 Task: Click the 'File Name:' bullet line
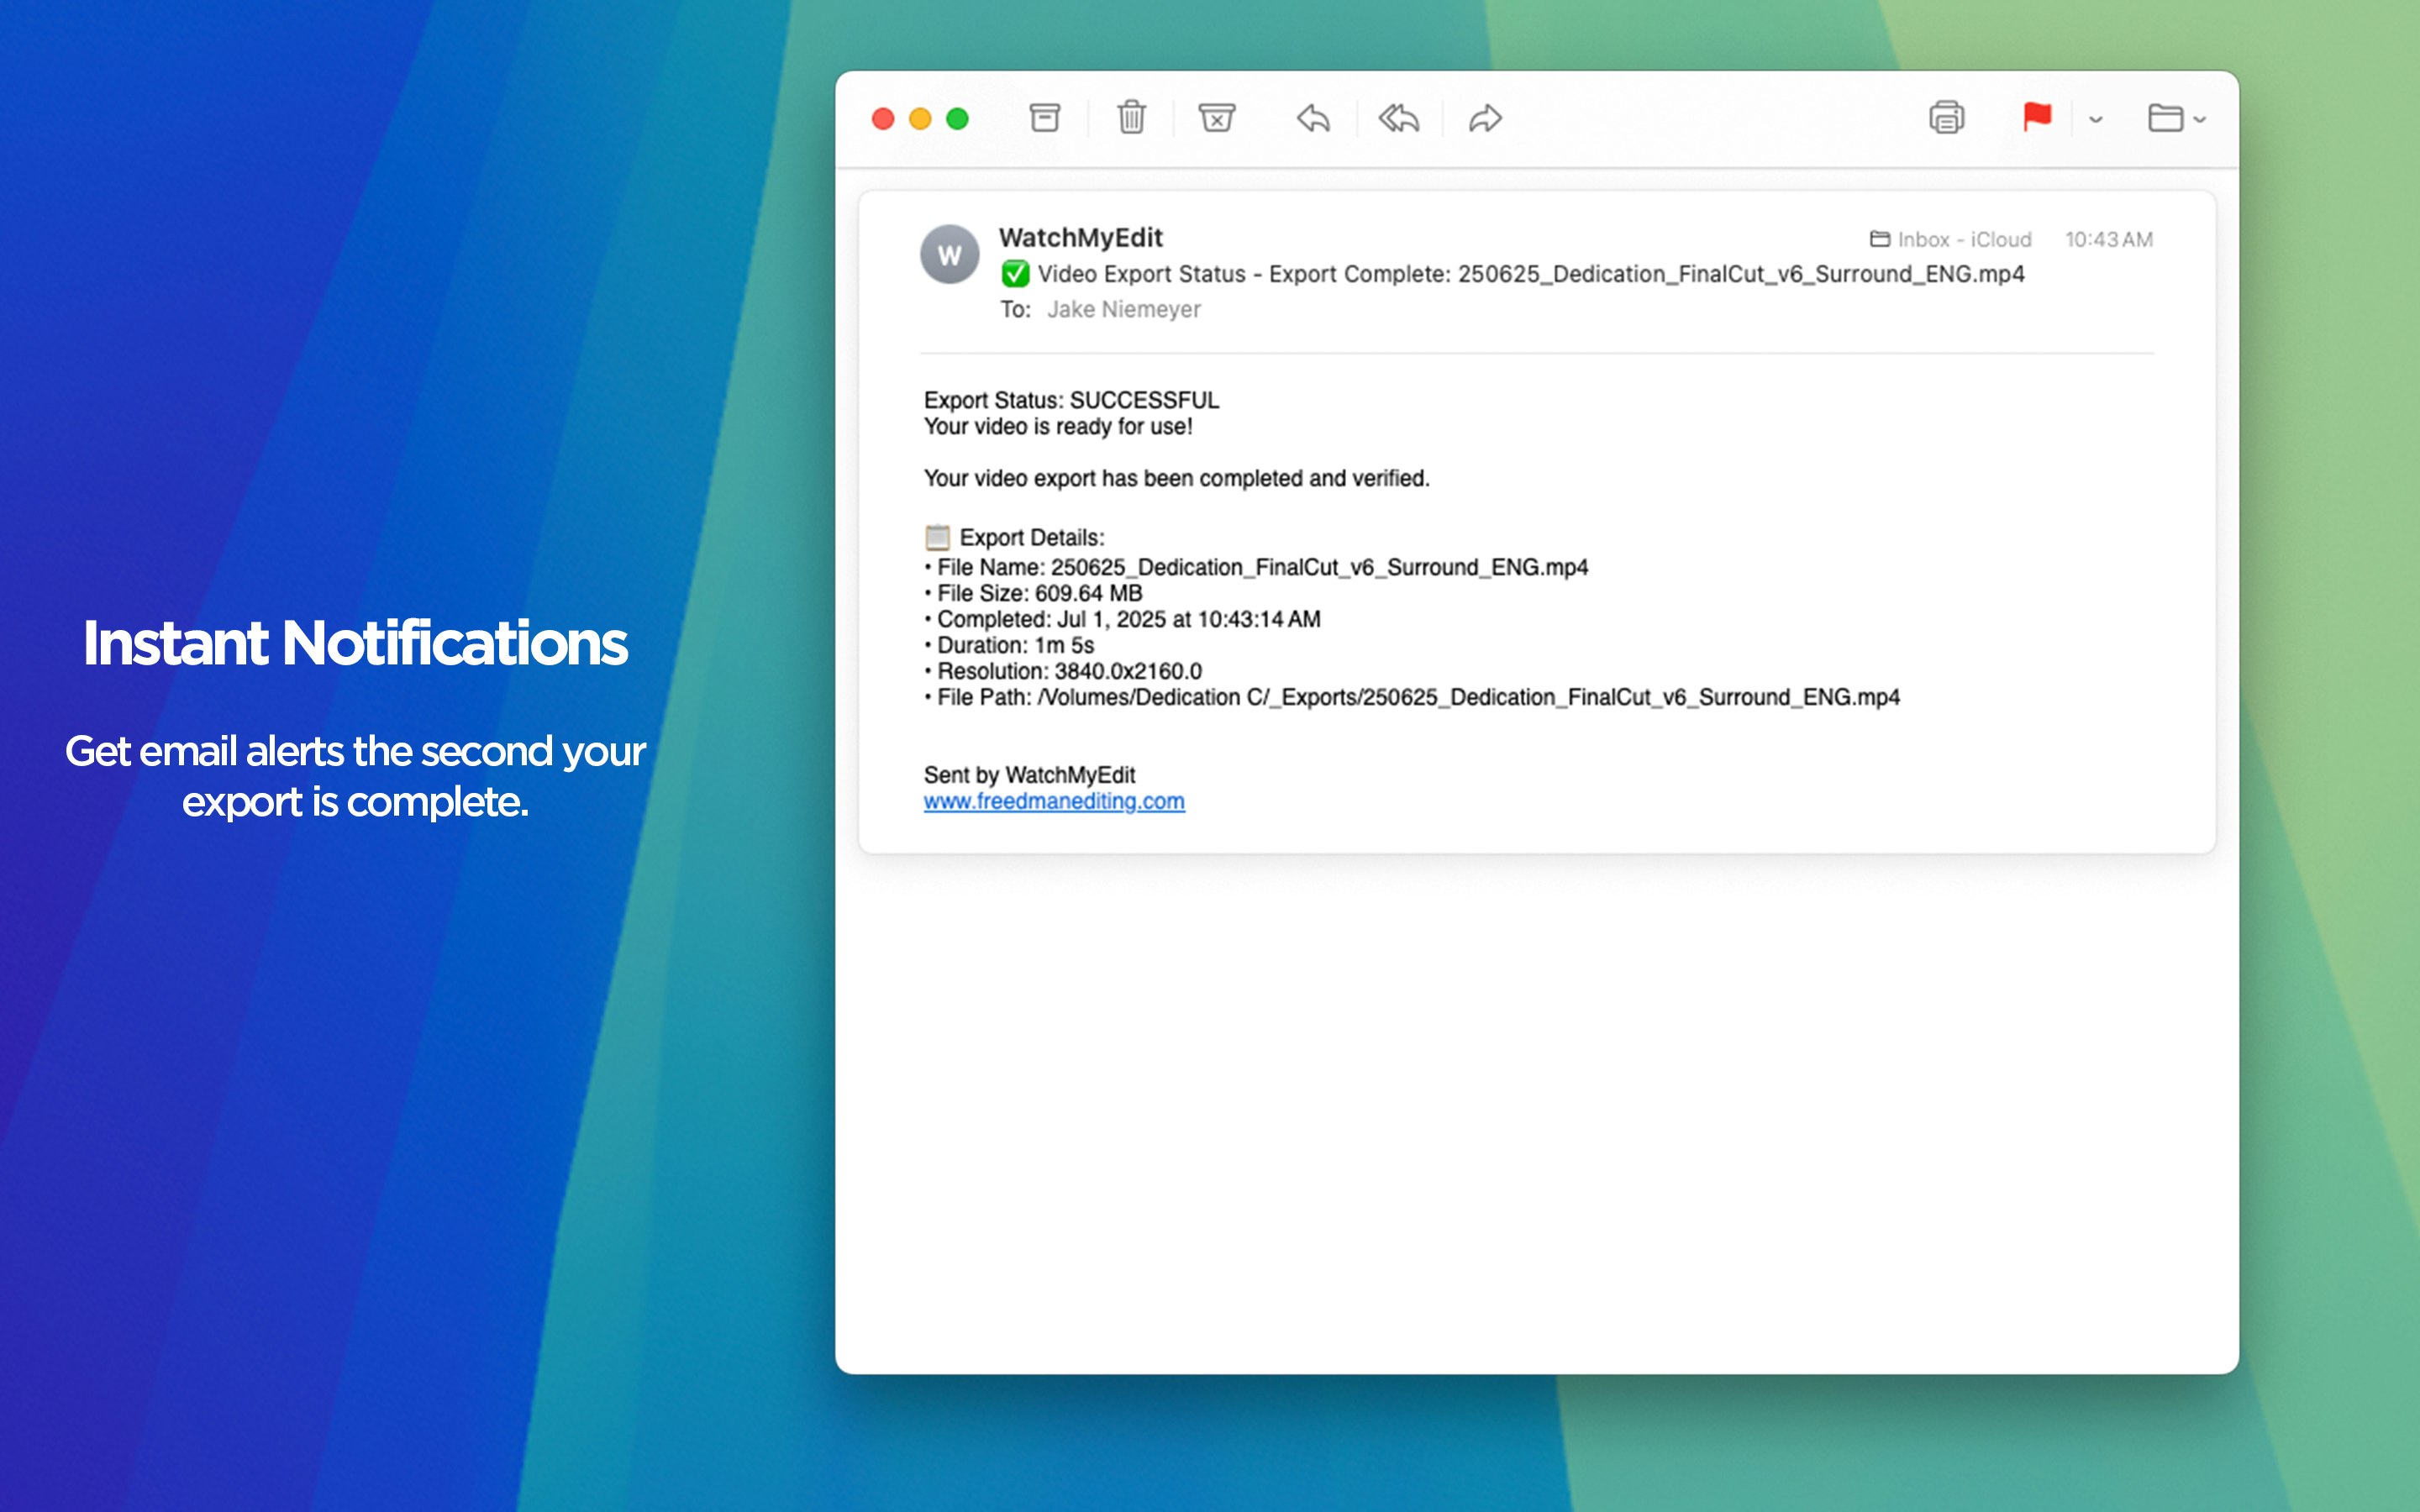pos(1256,567)
